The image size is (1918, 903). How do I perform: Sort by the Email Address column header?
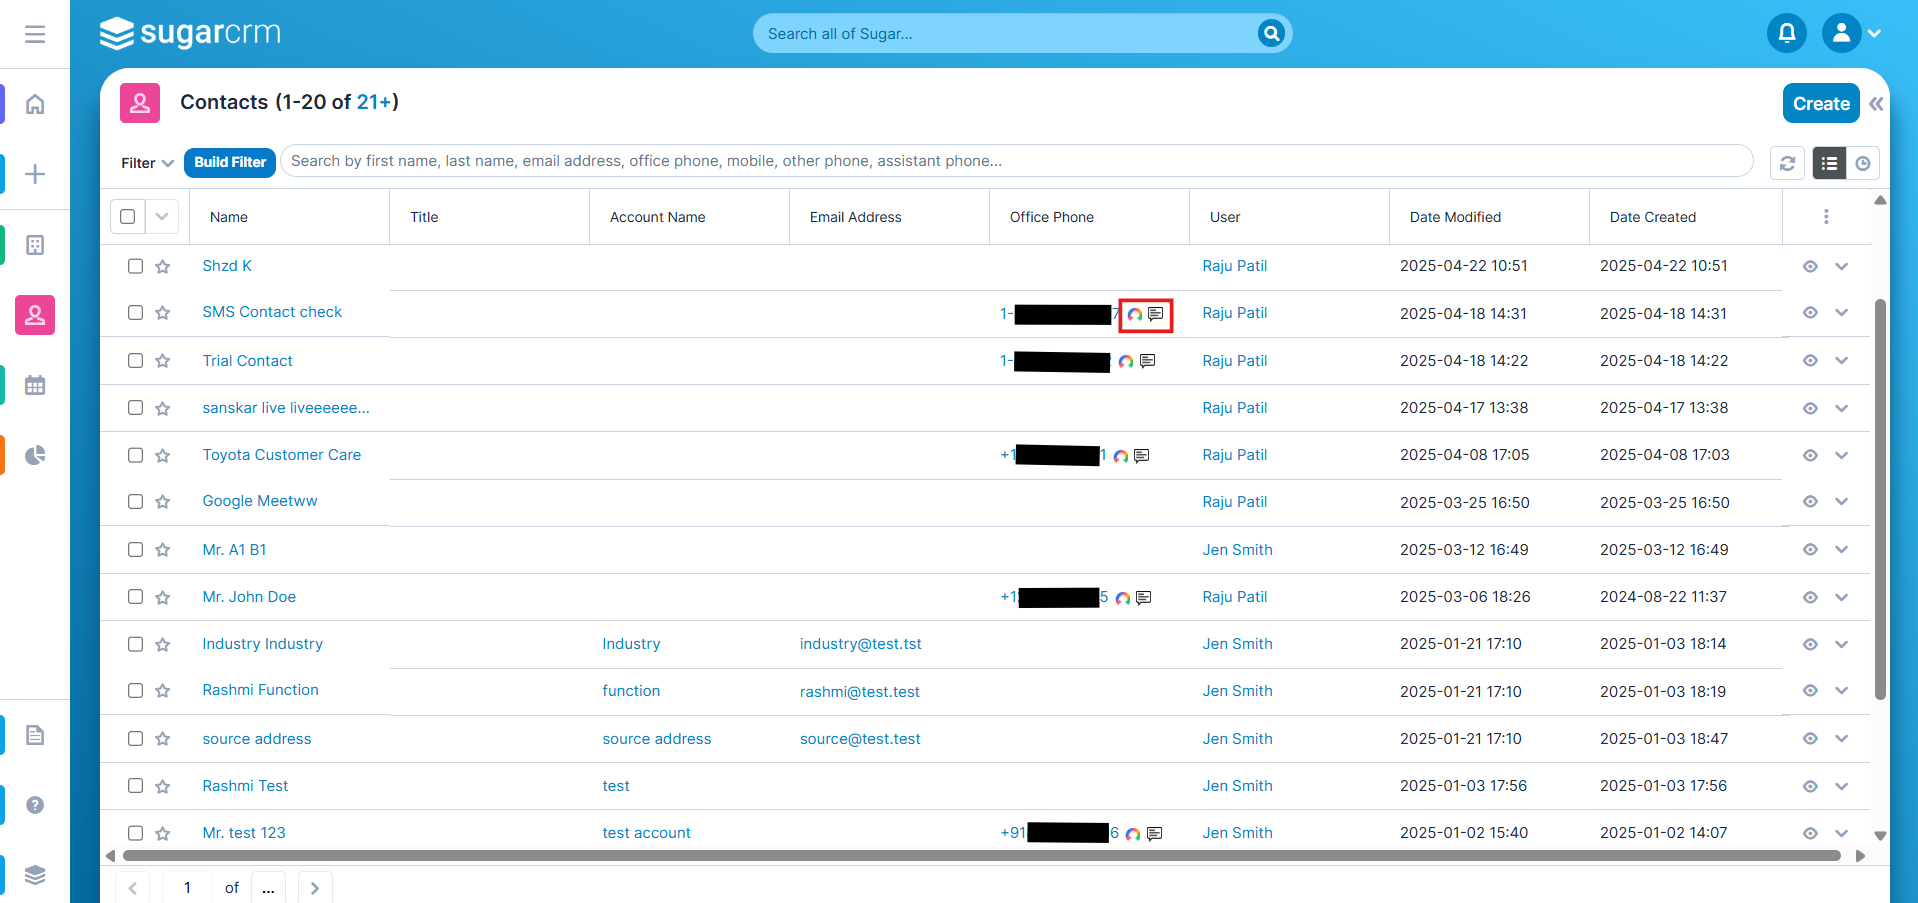[x=856, y=217]
